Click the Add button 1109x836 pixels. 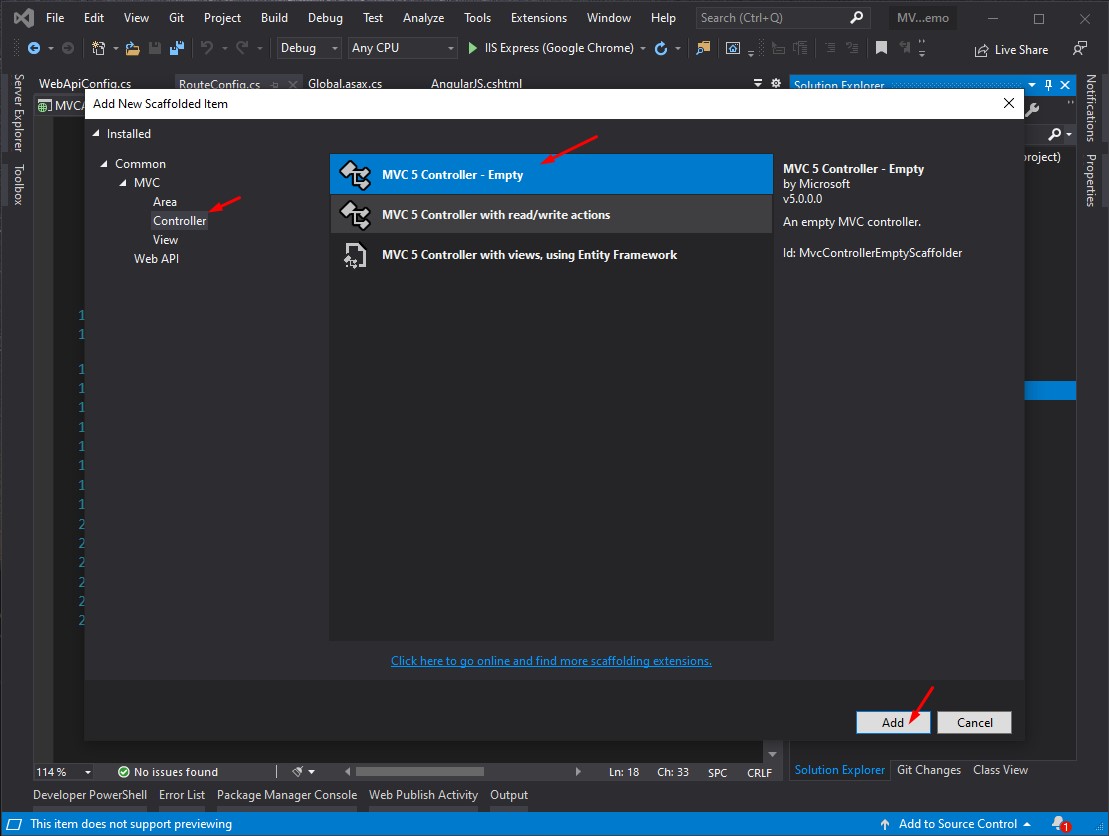point(893,722)
